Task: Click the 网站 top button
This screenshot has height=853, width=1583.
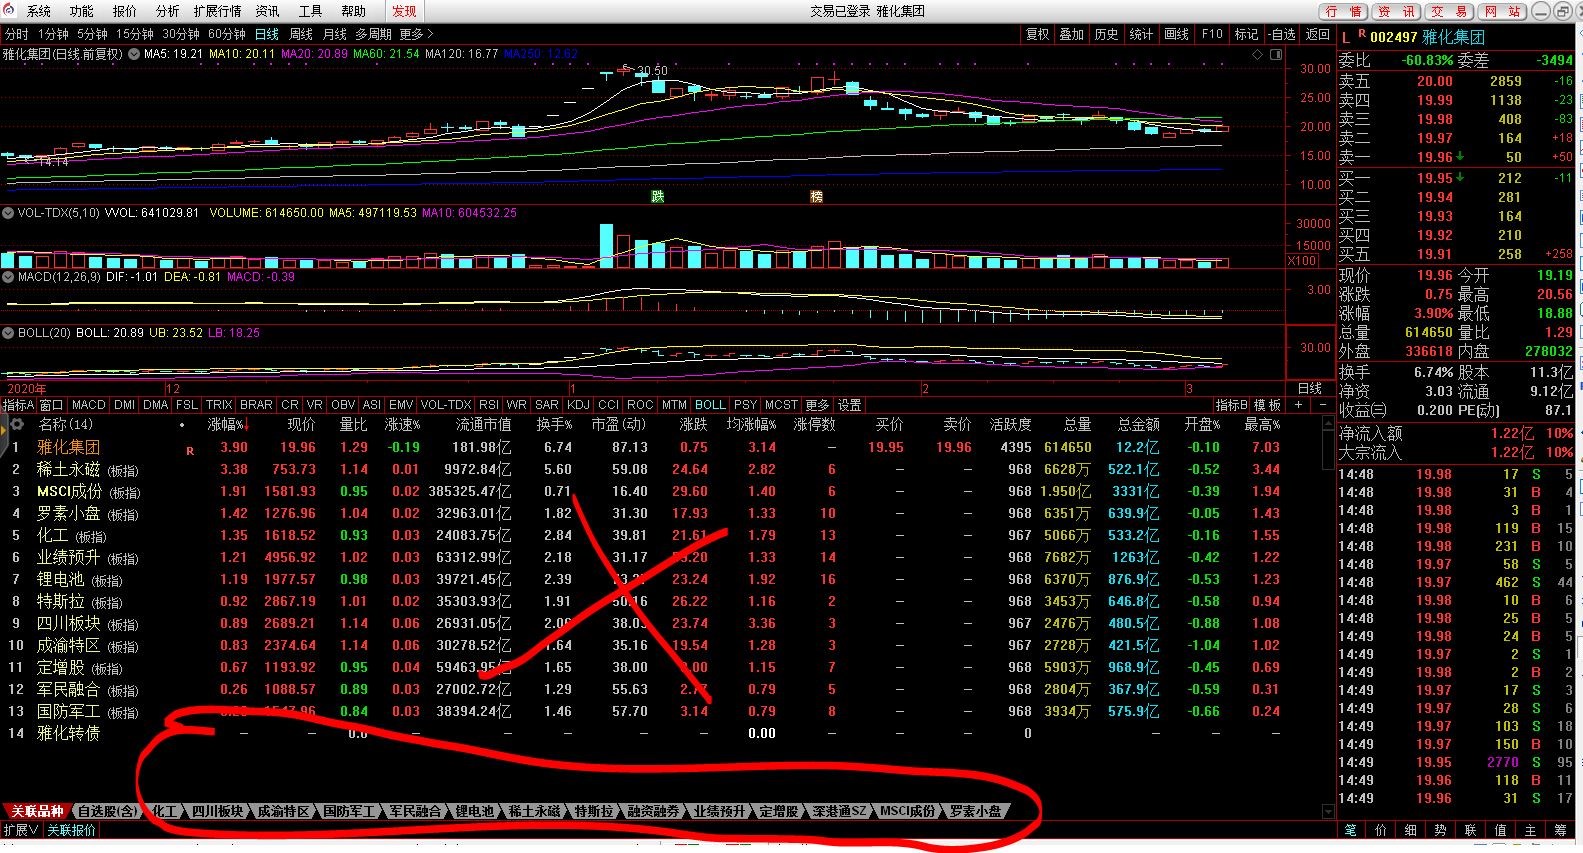Action: (1502, 11)
